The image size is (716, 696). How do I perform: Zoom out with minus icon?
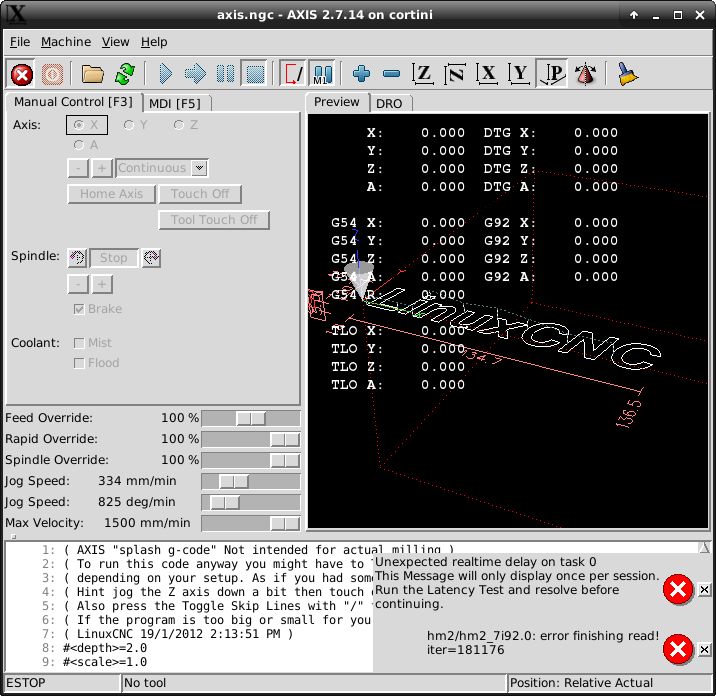click(x=391, y=74)
